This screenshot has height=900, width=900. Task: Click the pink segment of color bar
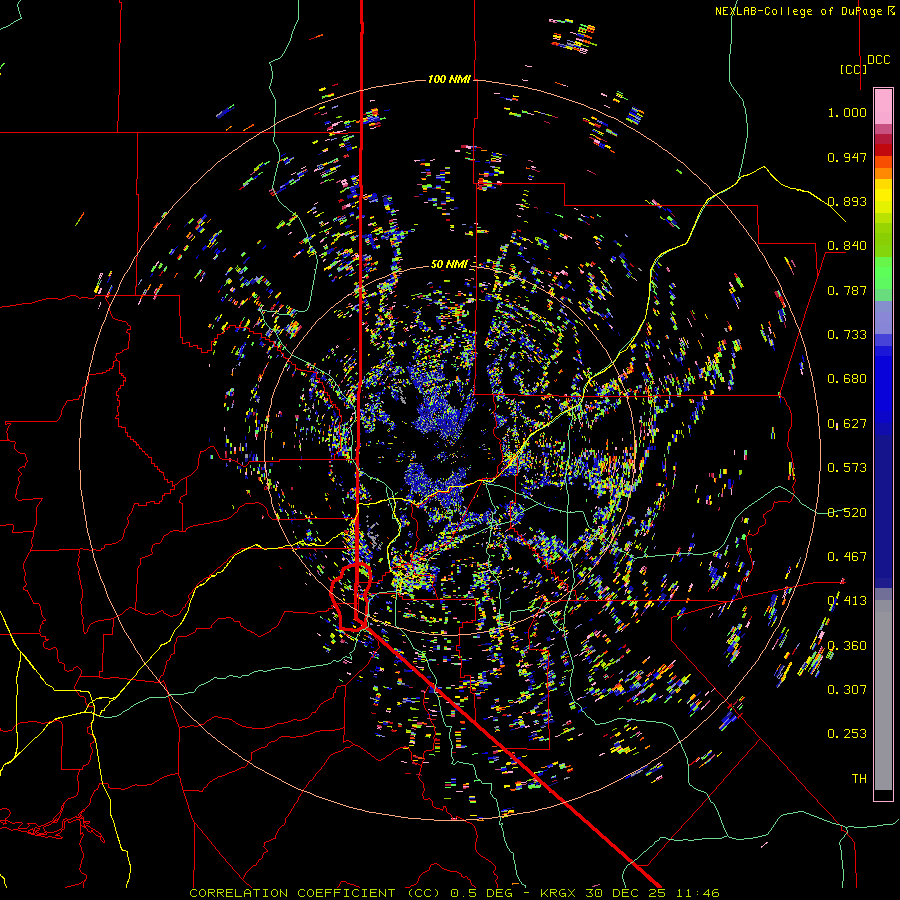coord(883,107)
